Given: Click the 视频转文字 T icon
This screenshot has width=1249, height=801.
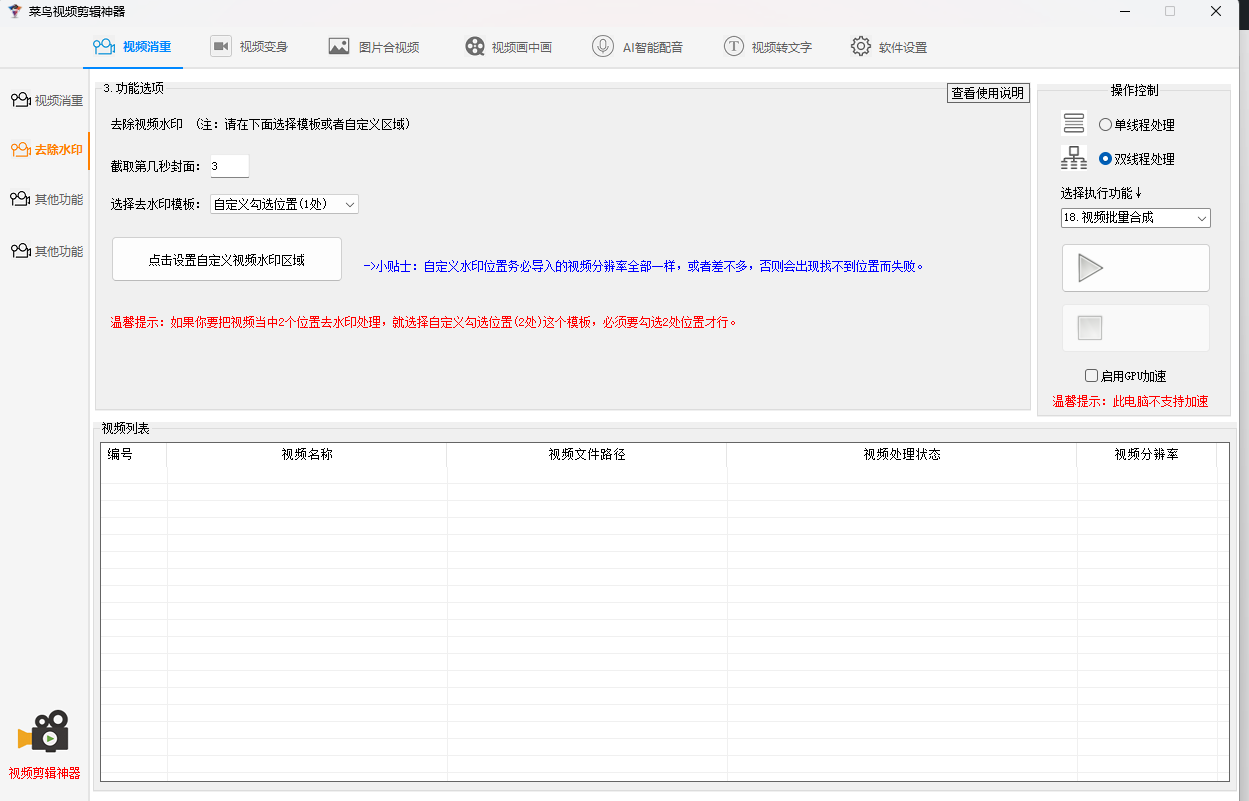Looking at the screenshot, I should [x=734, y=46].
